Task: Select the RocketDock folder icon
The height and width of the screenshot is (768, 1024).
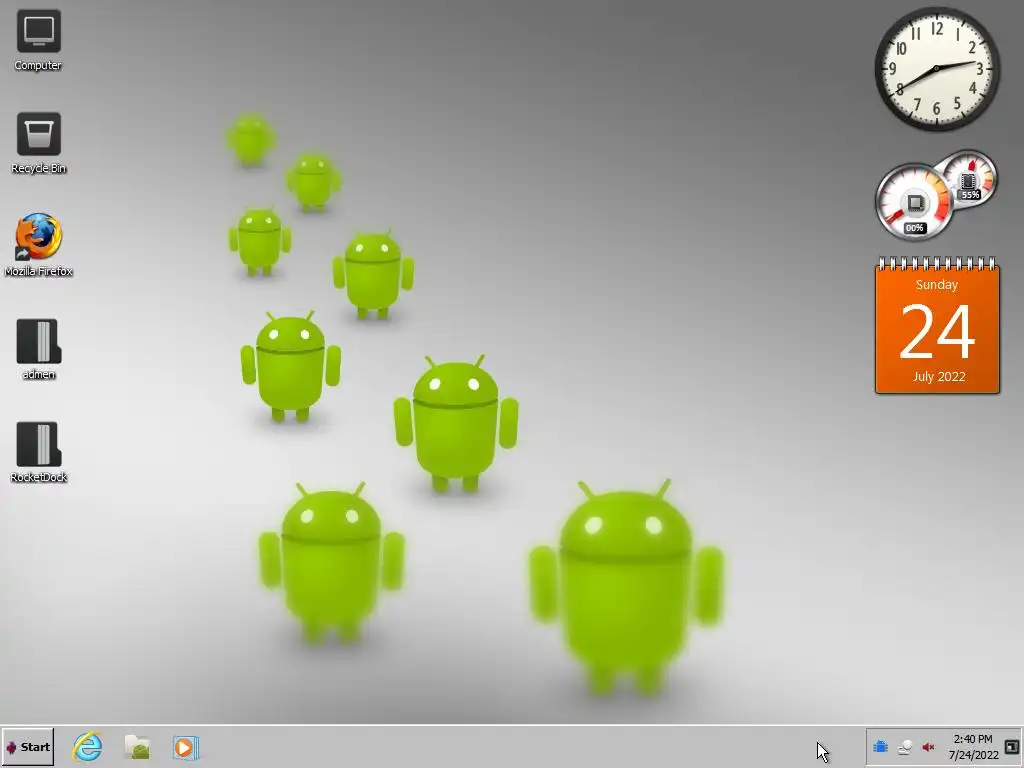Action: point(39,453)
